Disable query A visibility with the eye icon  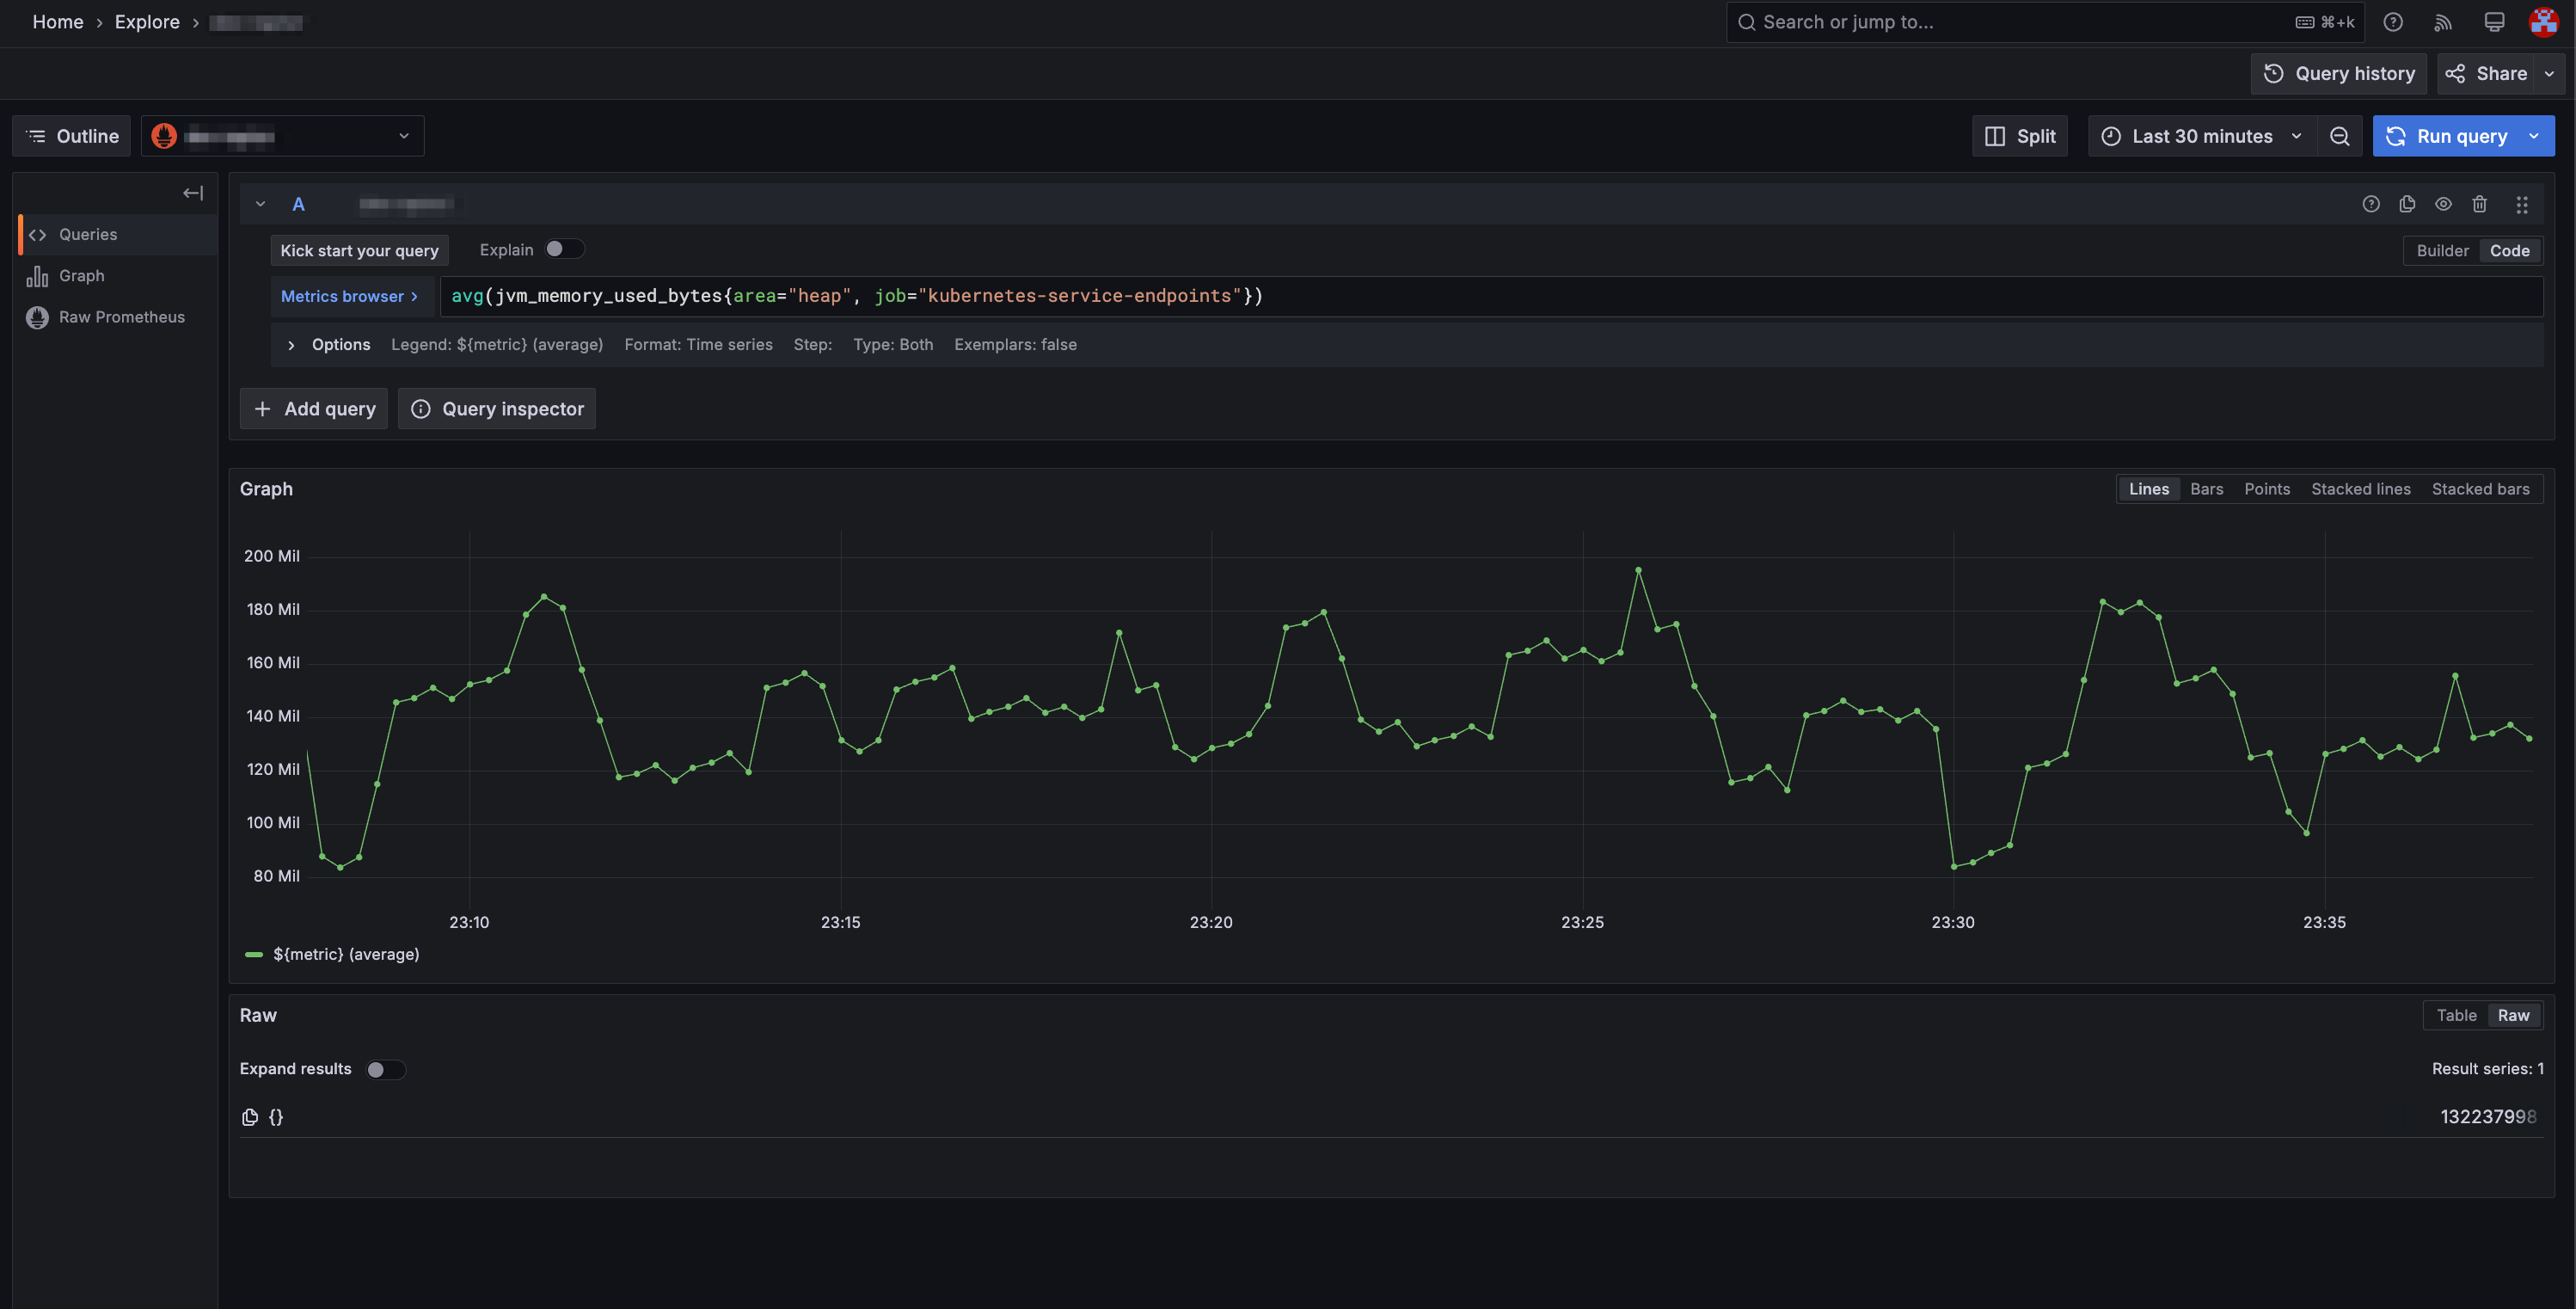2443,204
